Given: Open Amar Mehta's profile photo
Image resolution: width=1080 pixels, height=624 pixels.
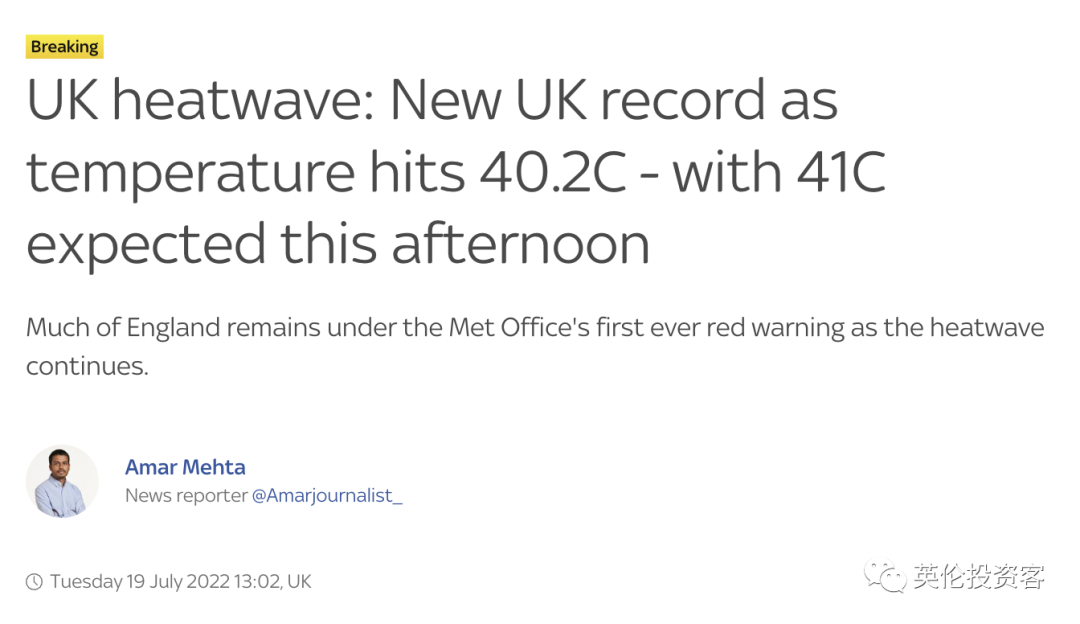Looking at the screenshot, I should pos(62,481).
